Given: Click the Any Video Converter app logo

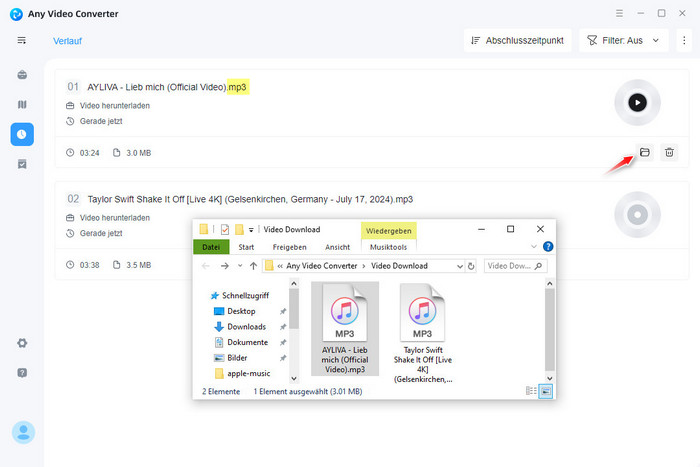Looking at the screenshot, I should 16,14.
